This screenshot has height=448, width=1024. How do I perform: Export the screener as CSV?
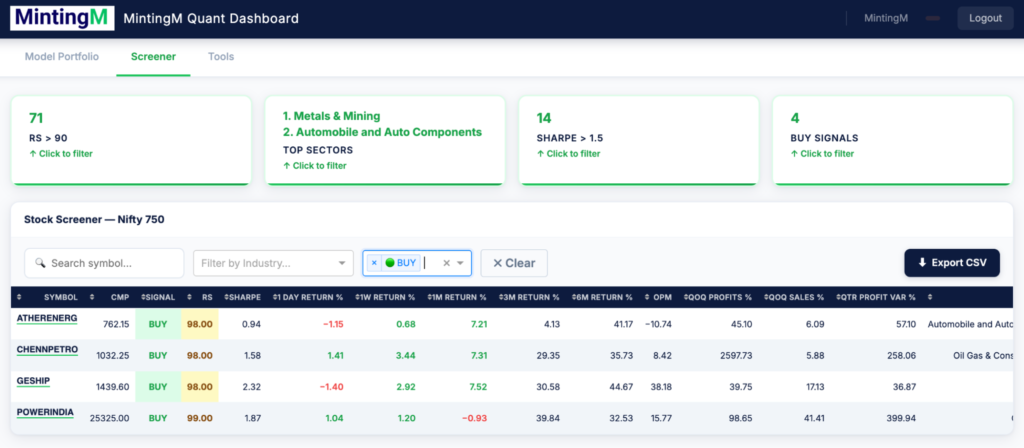951,263
